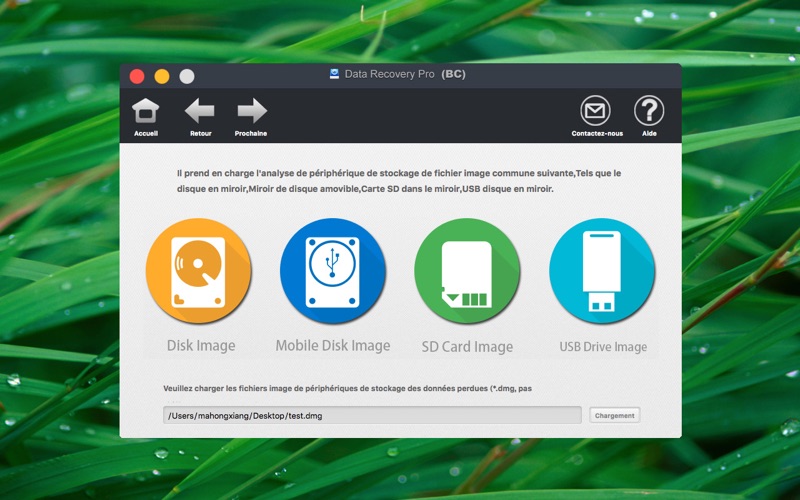Choose the green SD Card Image icon
The height and width of the screenshot is (500, 800).
pyautogui.click(x=467, y=271)
